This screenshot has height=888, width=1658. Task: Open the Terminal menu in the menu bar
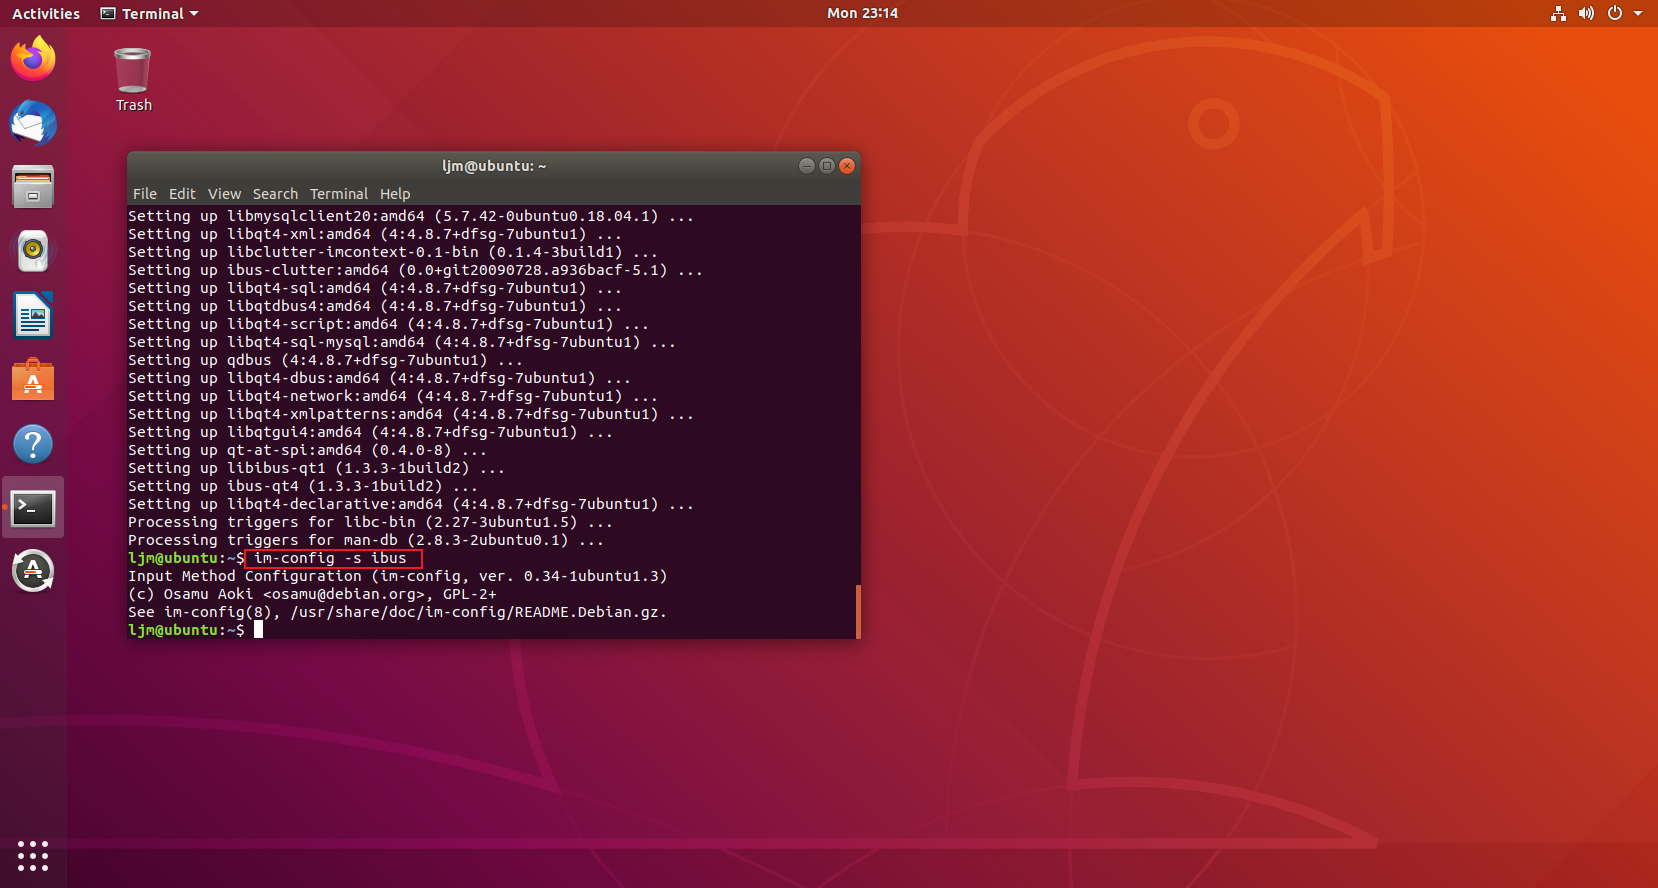click(x=339, y=194)
